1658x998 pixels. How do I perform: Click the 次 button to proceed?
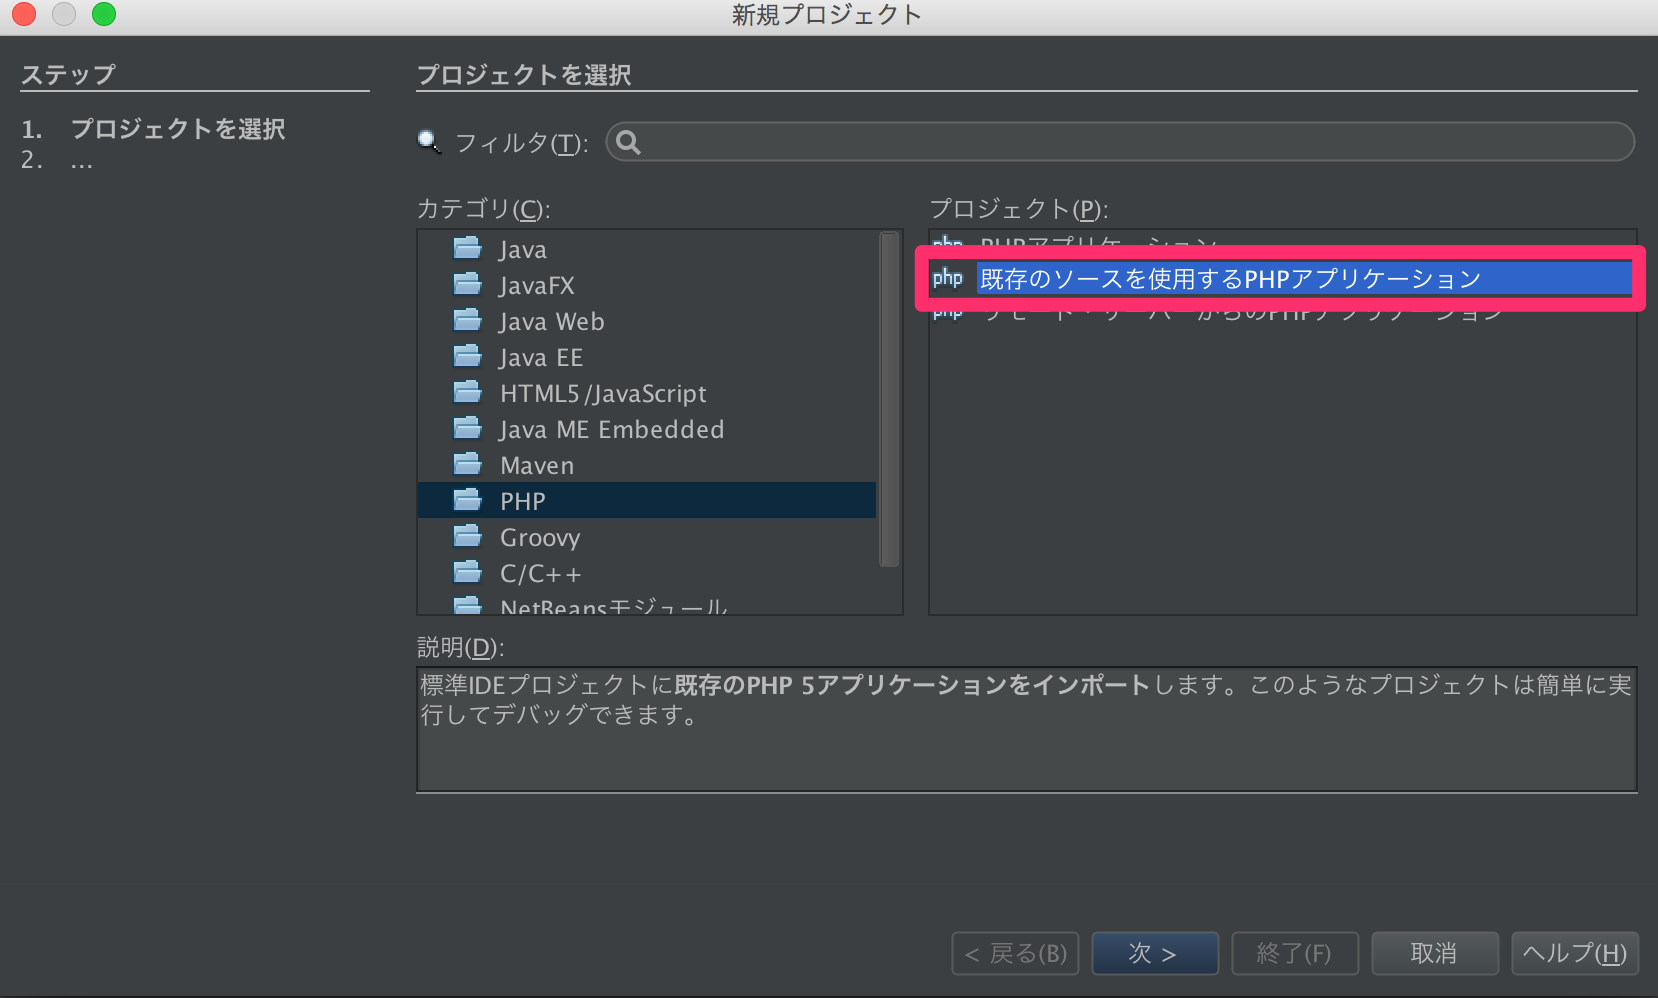(x=1155, y=953)
